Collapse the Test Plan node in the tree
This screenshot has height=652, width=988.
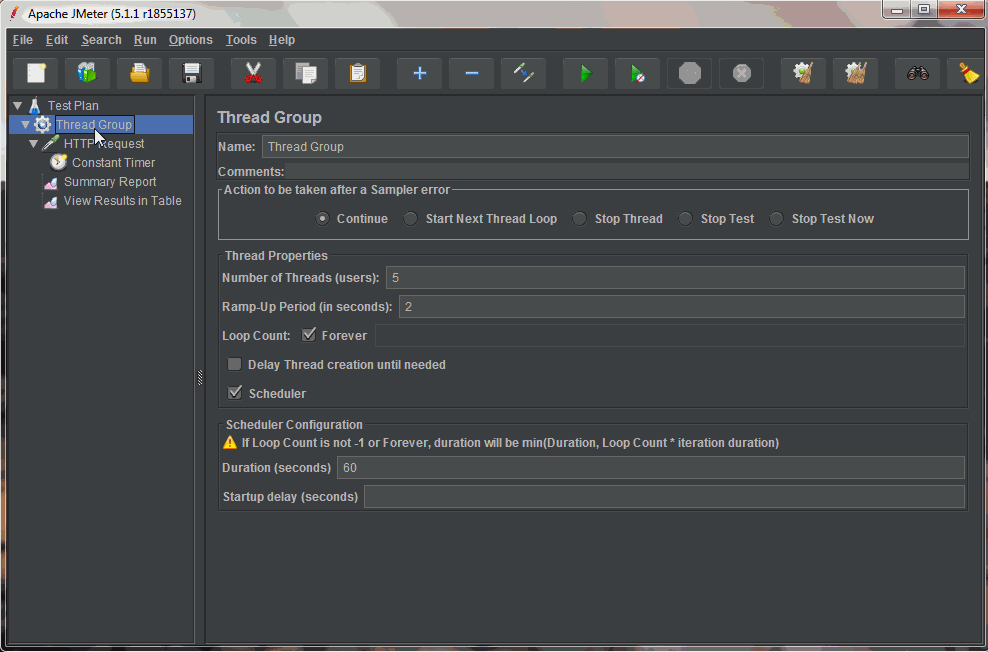pos(17,105)
